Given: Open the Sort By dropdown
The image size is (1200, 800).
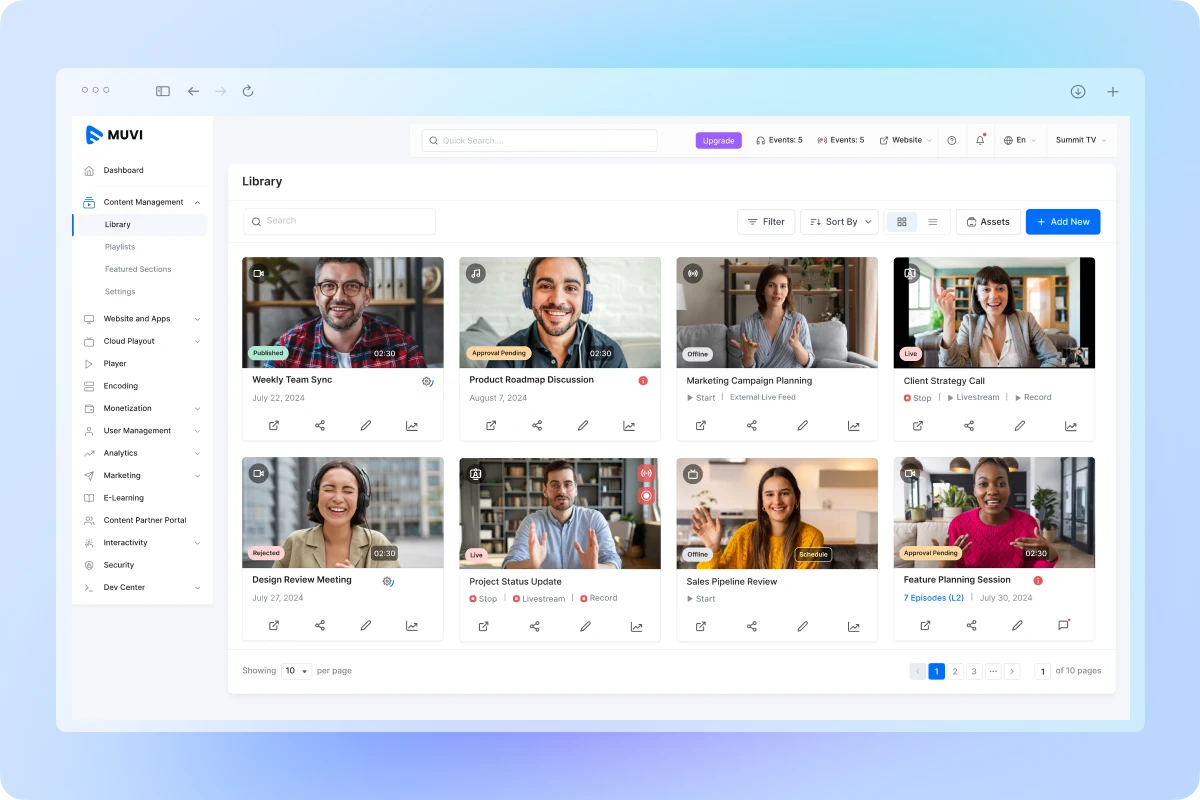Looking at the screenshot, I should (839, 221).
